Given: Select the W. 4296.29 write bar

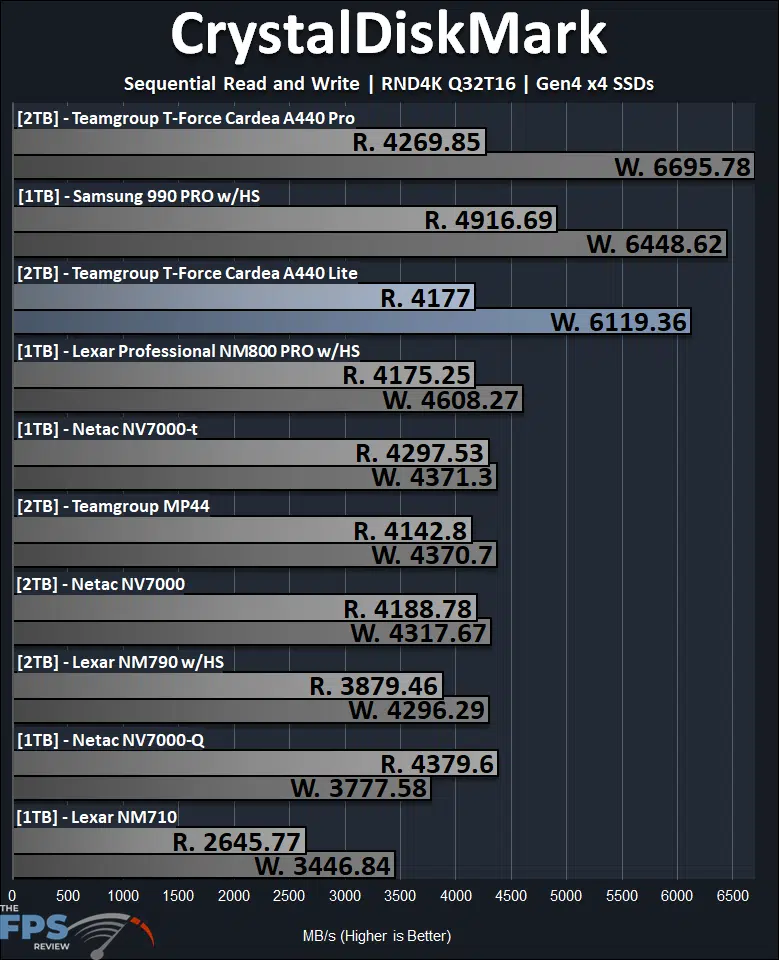Looking at the screenshot, I should pyautogui.click(x=250, y=710).
